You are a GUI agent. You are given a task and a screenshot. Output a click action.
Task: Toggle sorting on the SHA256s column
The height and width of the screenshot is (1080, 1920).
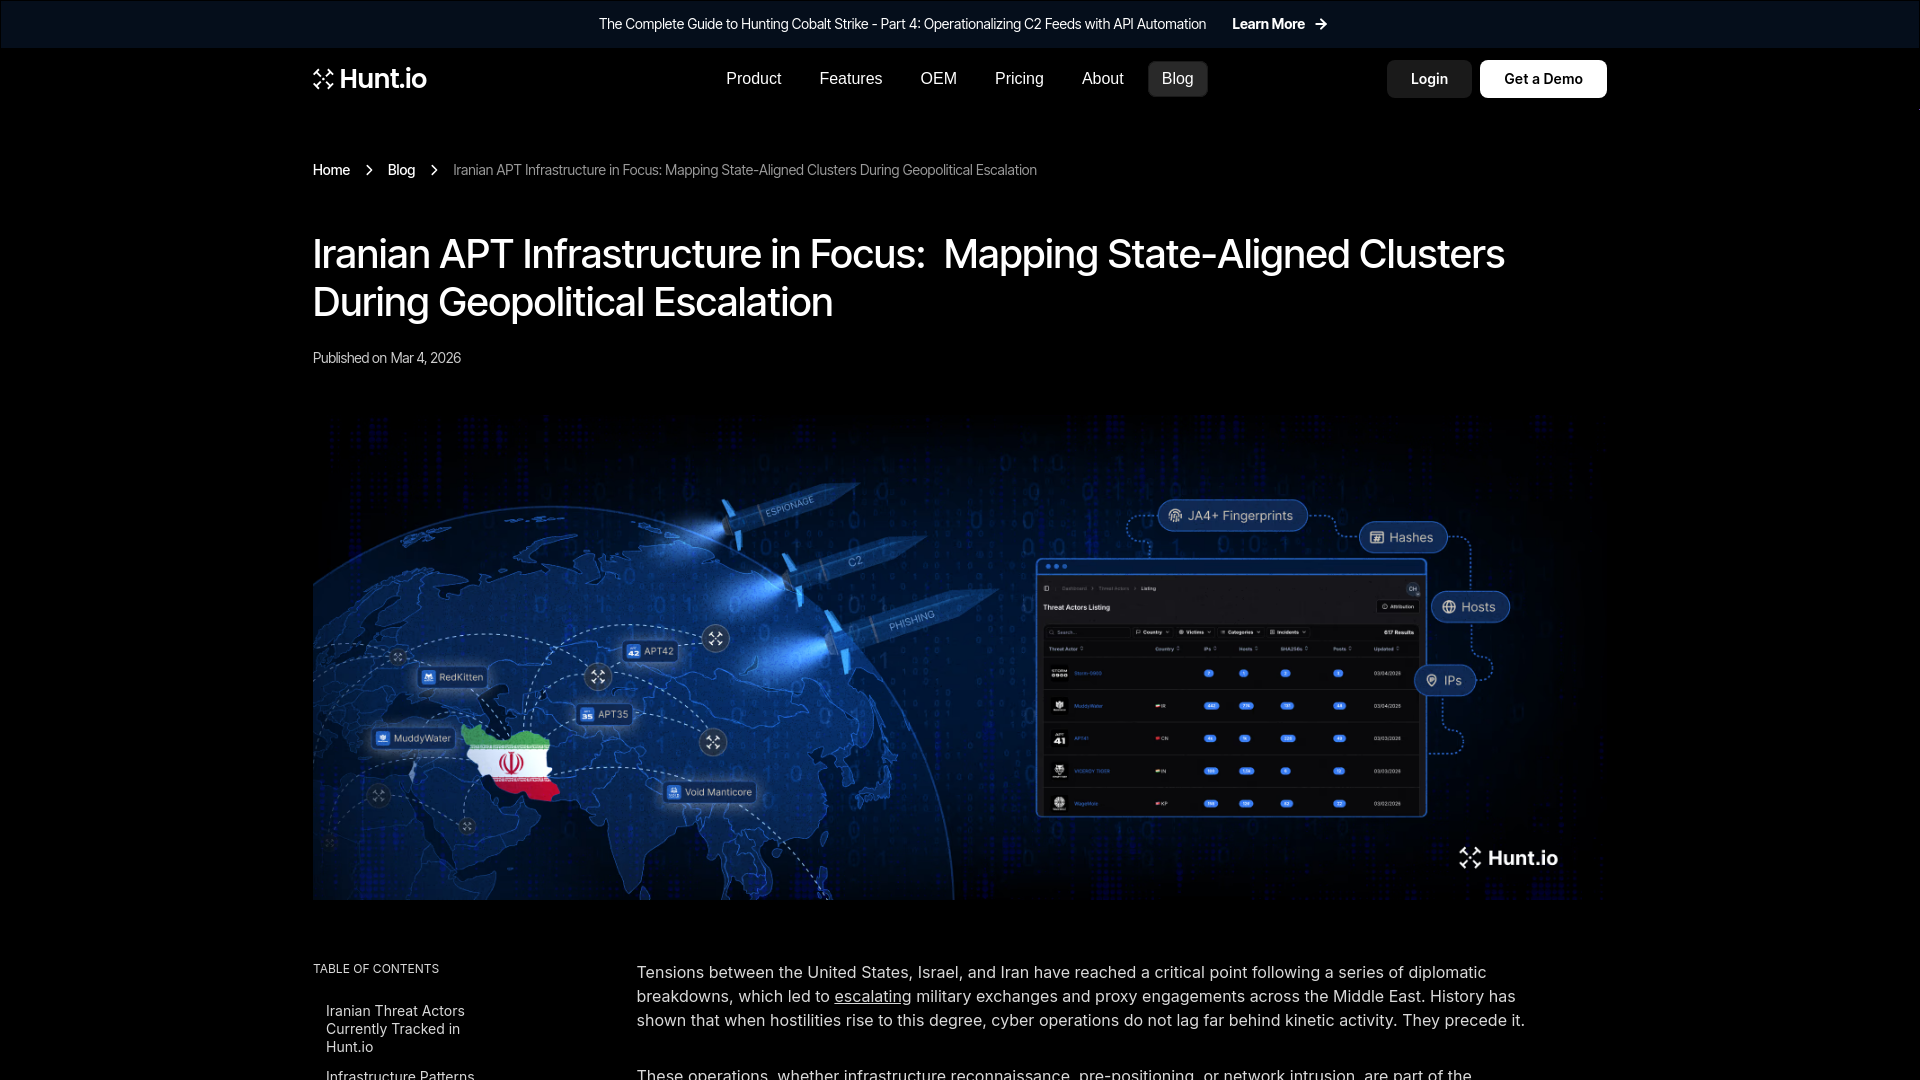(x=1307, y=649)
